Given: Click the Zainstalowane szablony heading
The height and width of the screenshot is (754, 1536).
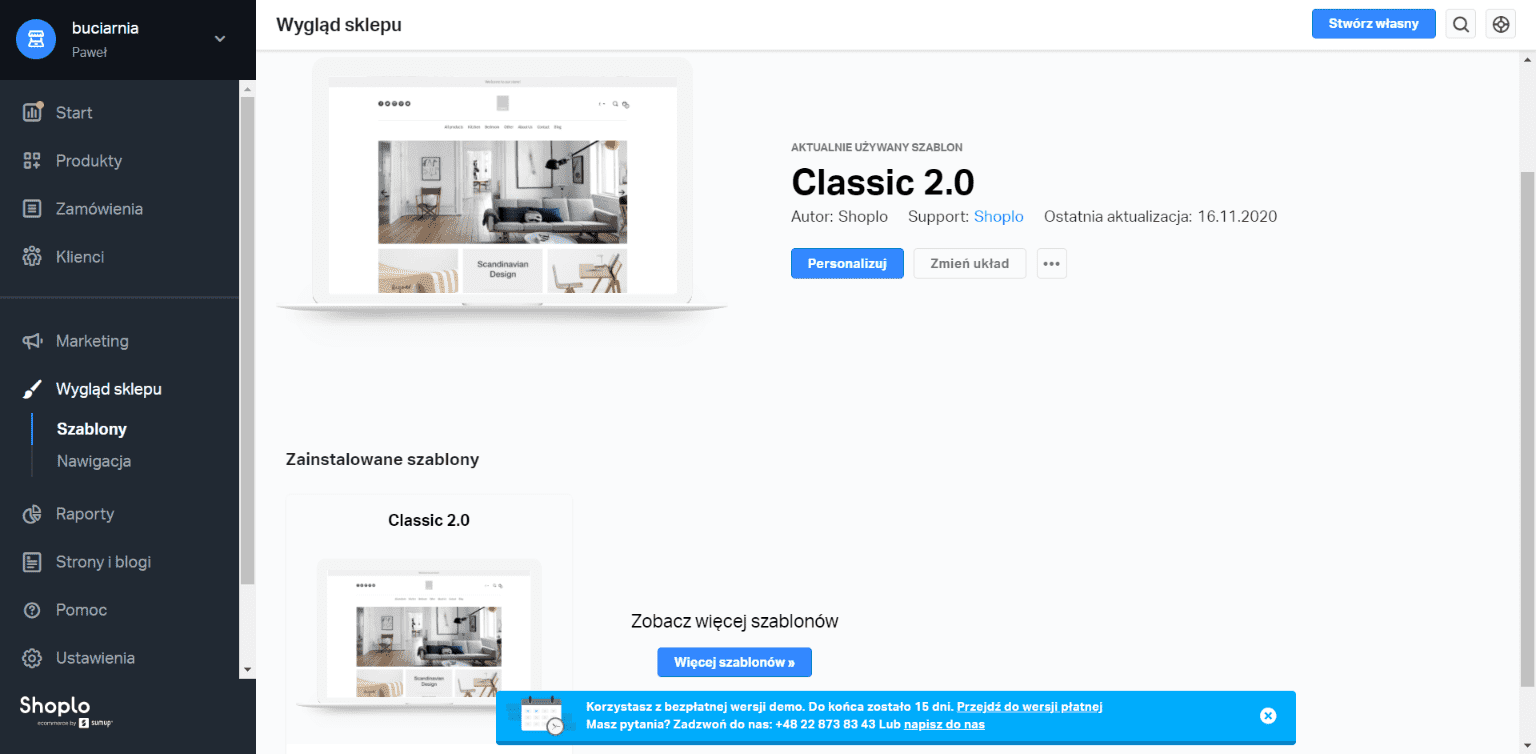Looking at the screenshot, I should pos(382,460).
